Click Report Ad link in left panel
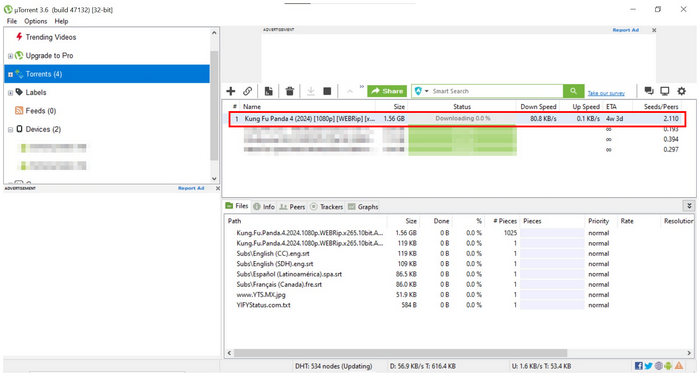700x376 pixels. [x=191, y=188]
